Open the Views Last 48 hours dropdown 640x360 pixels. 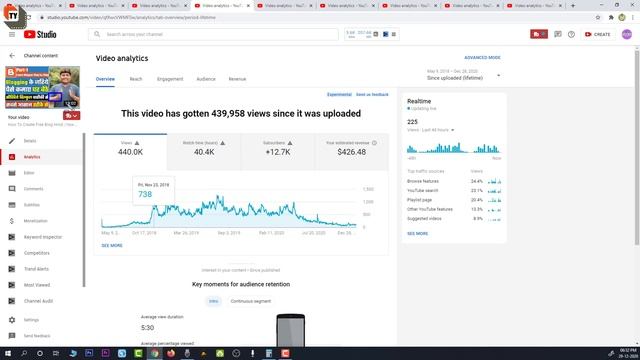(x=431, y=130)
